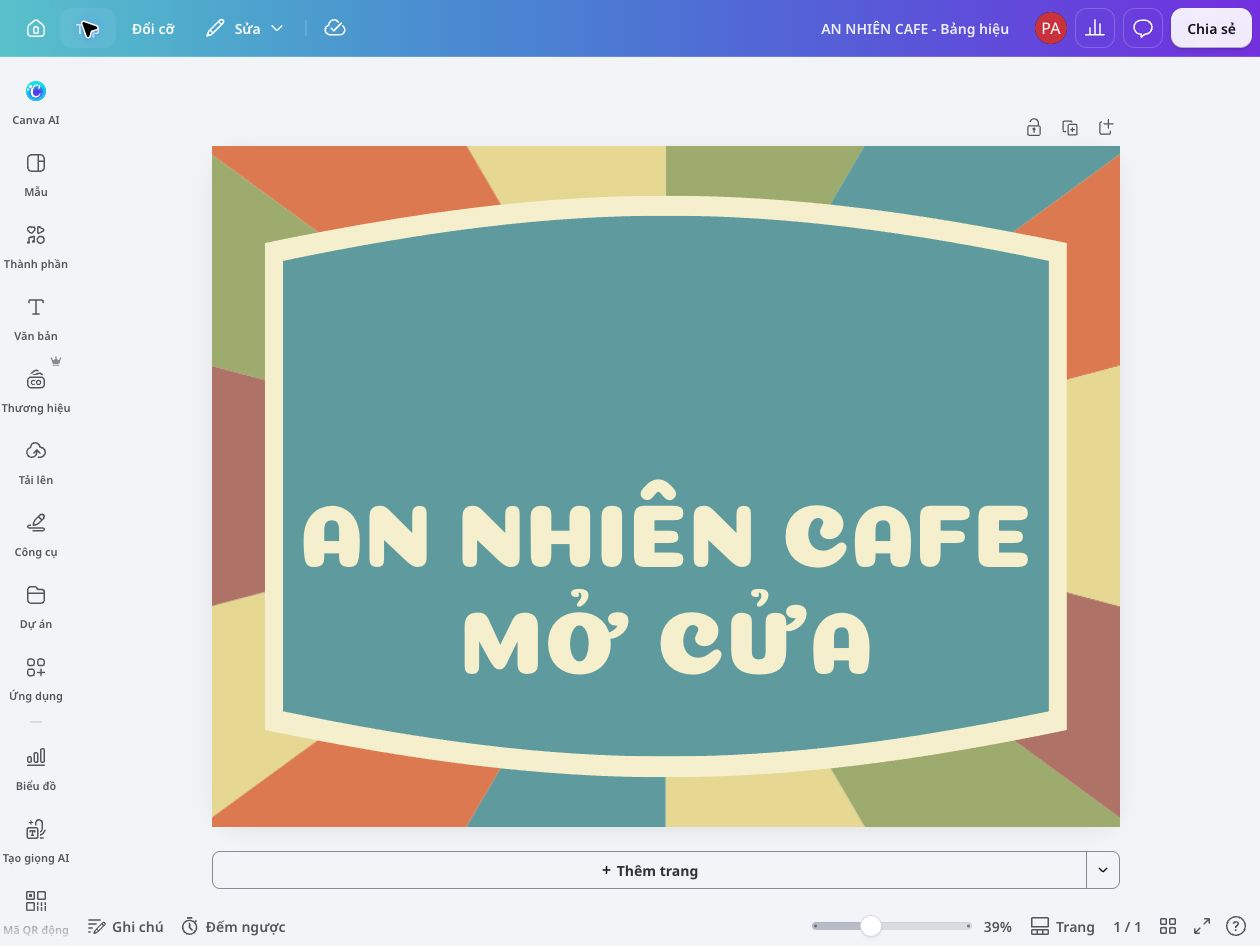Enter fullscreen present mode icon
This screenshot has height=946, width=1260.
1202,926
